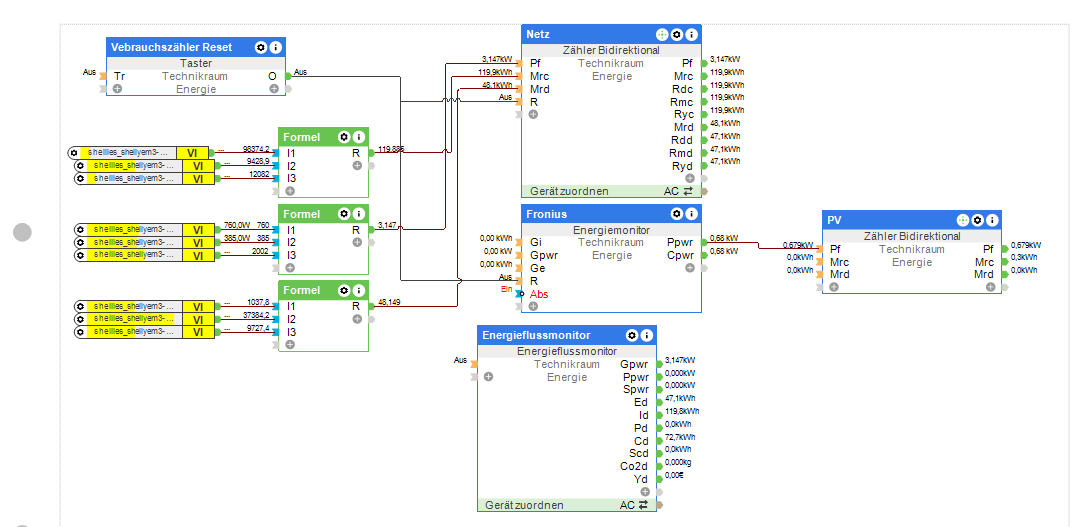The image size is (1083, 527).
Task: Click AC swap icon on Energieflussmonitor block
Action: [643, 505]
